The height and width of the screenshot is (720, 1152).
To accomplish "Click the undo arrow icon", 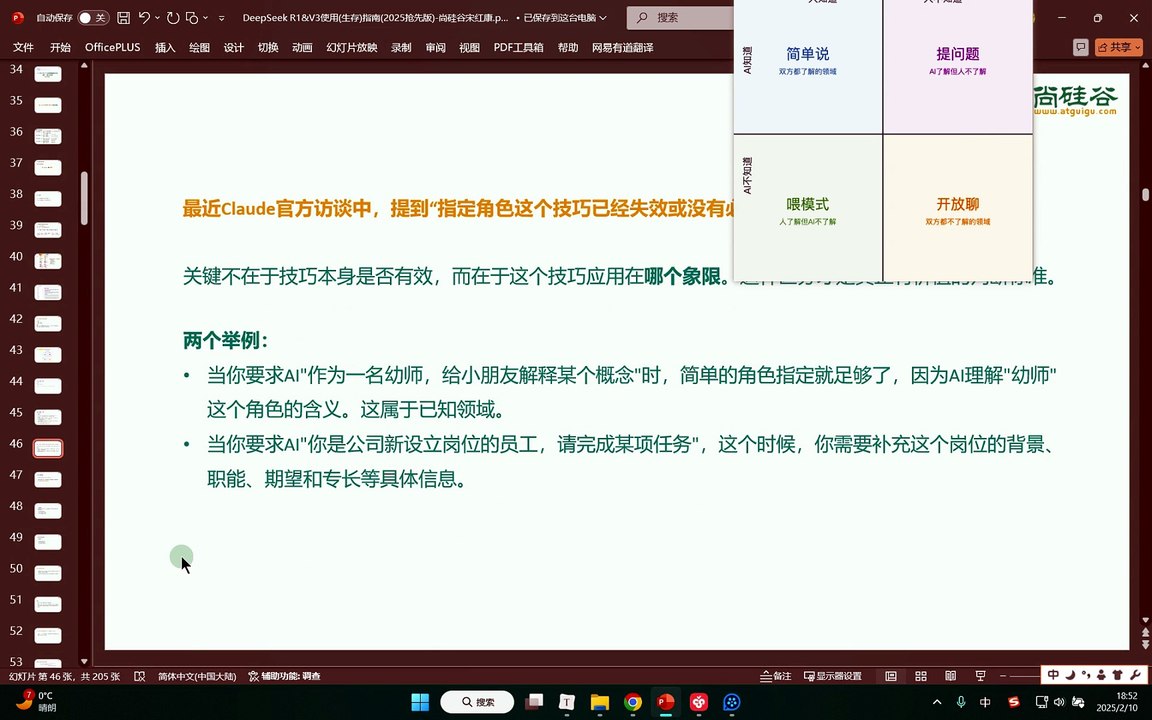I will [145, 18].
